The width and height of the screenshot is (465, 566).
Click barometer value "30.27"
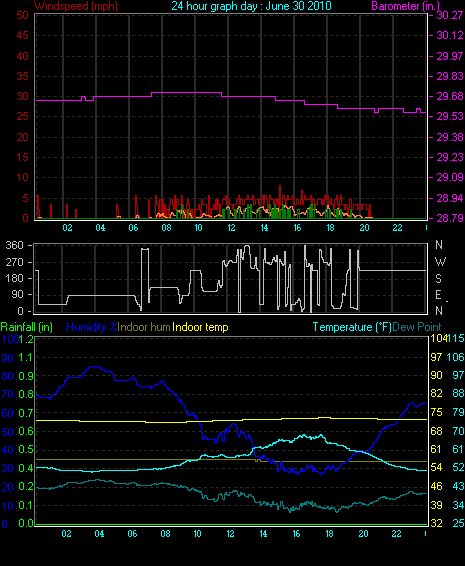450,15
